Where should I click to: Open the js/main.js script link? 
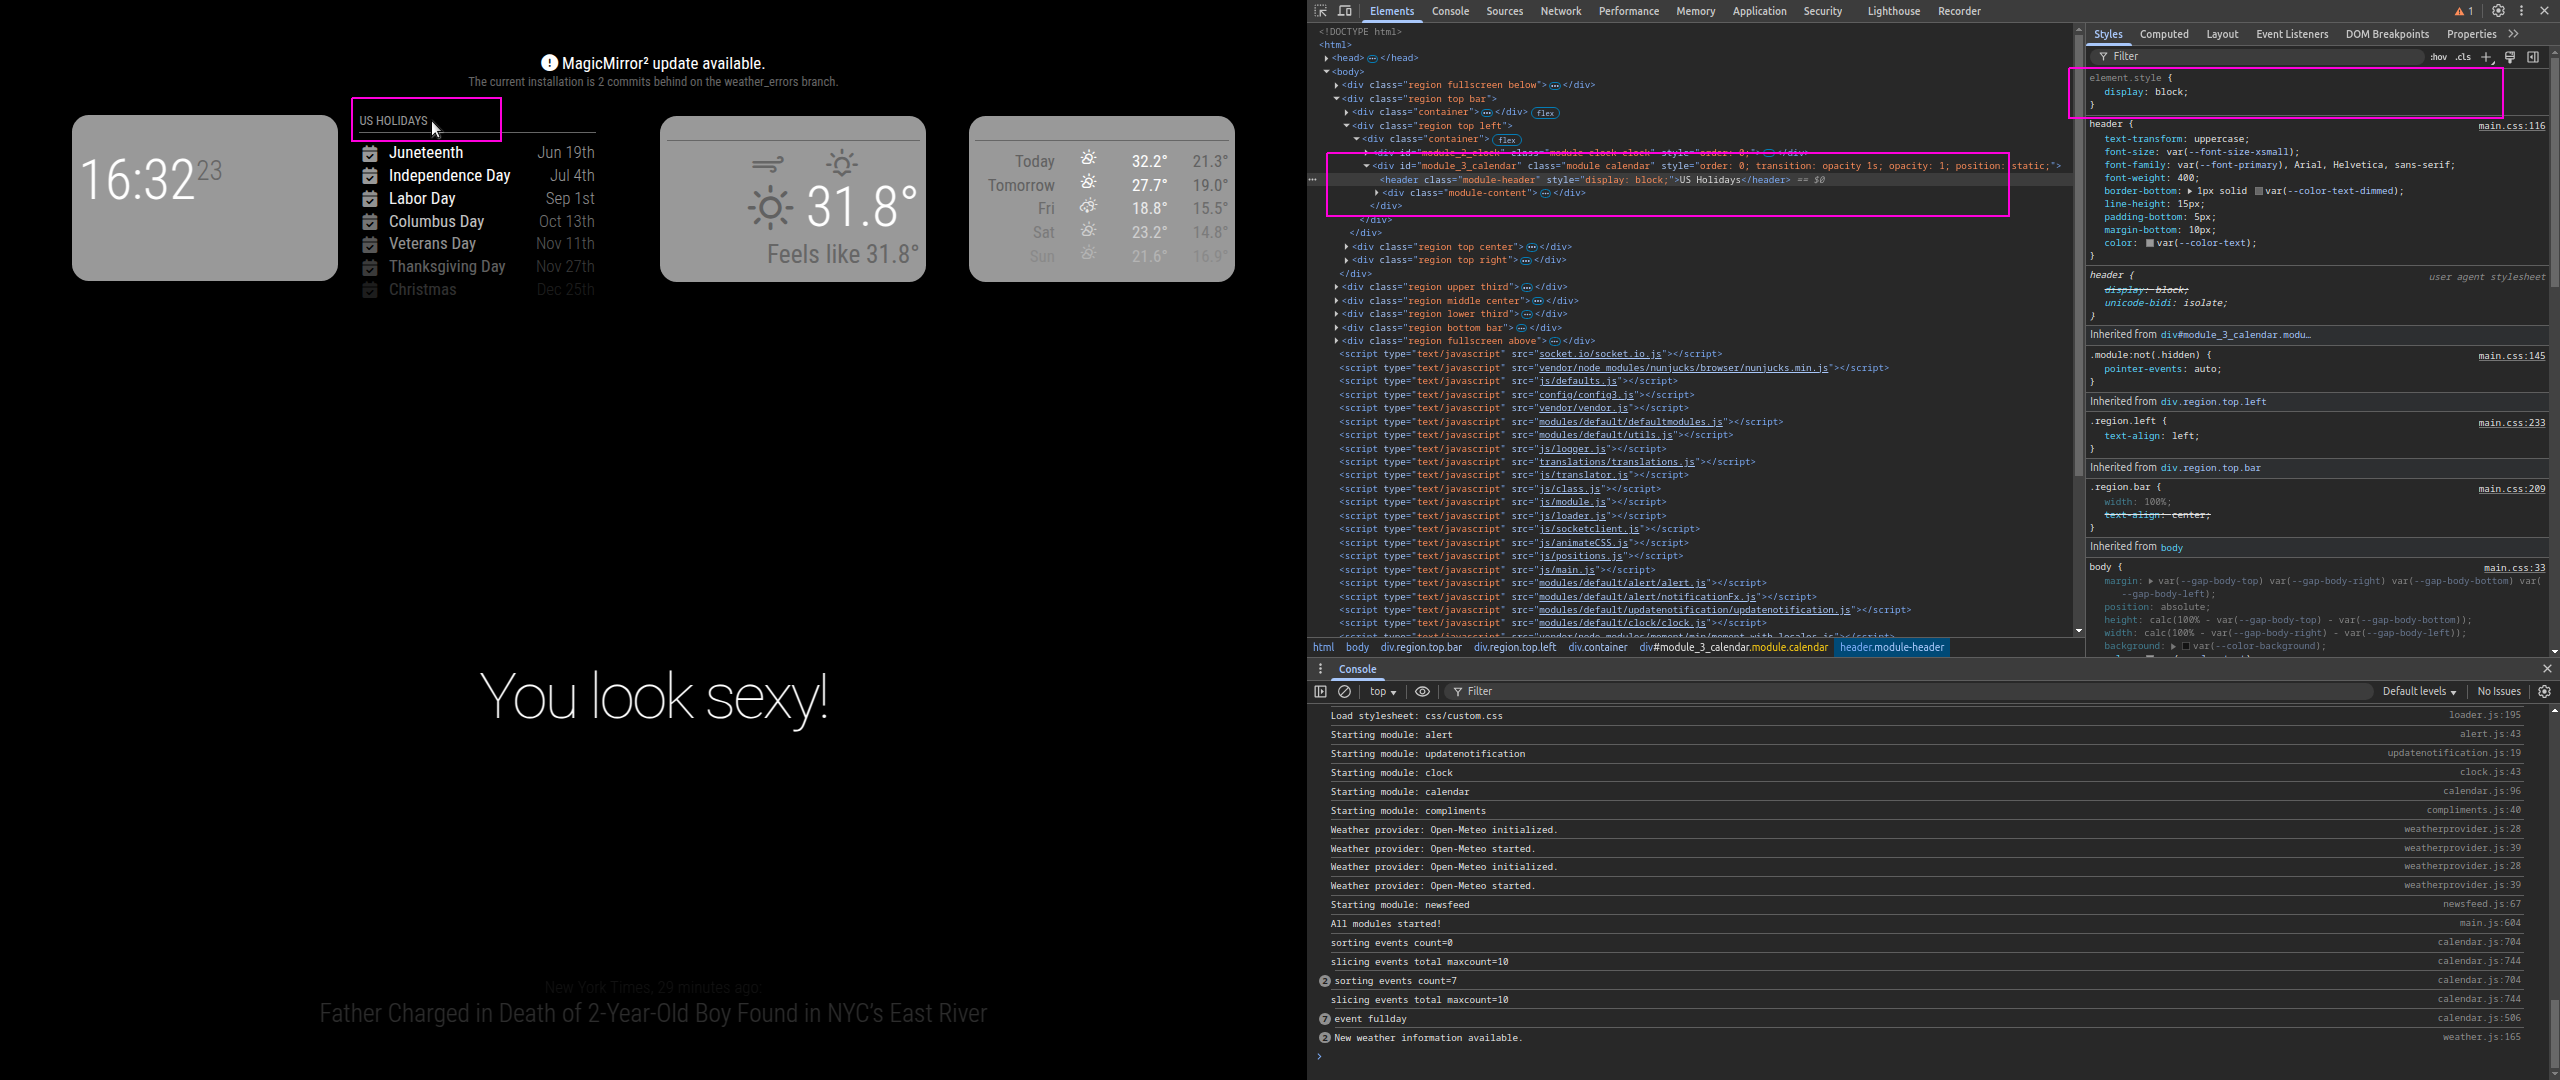(1566, 570)
